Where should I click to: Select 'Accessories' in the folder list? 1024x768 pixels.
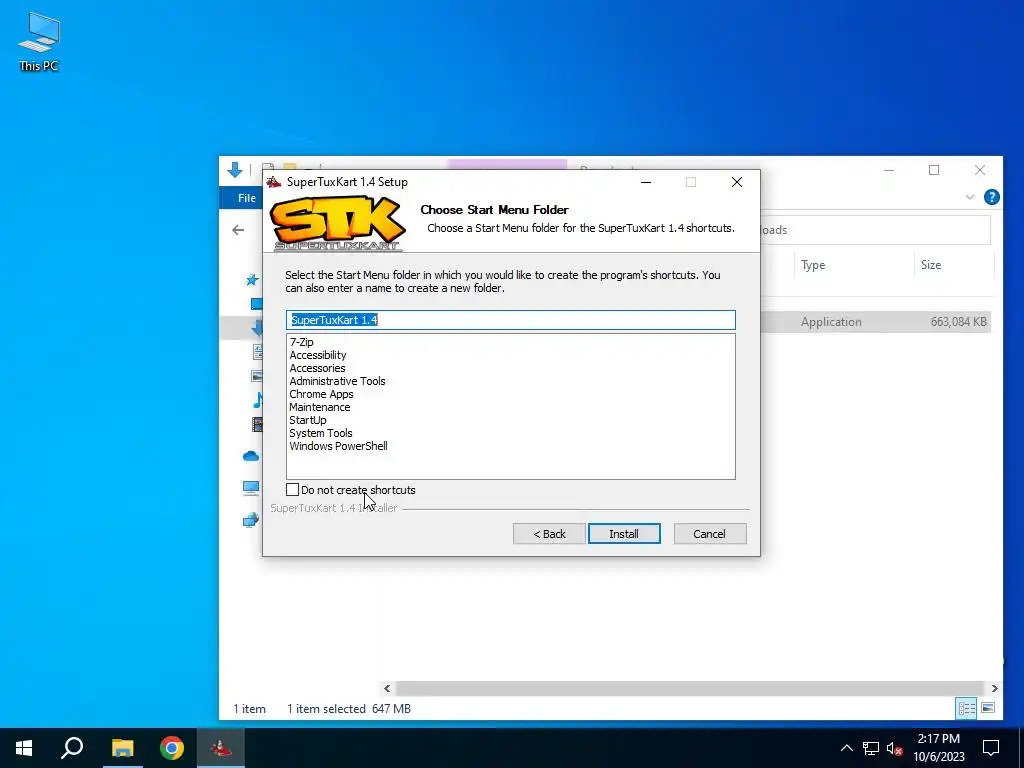point(317,368)
